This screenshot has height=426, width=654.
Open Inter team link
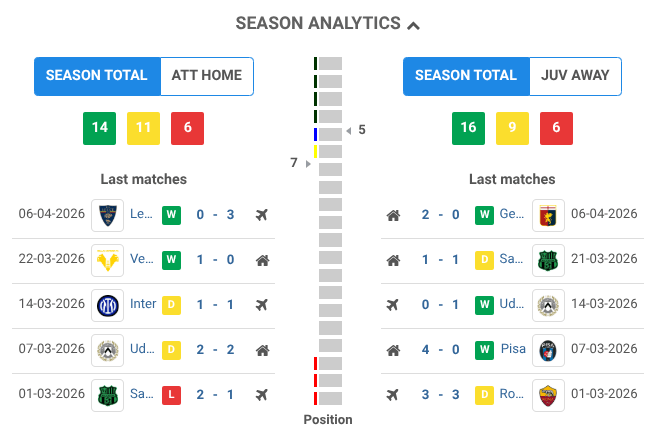[143, 305]
